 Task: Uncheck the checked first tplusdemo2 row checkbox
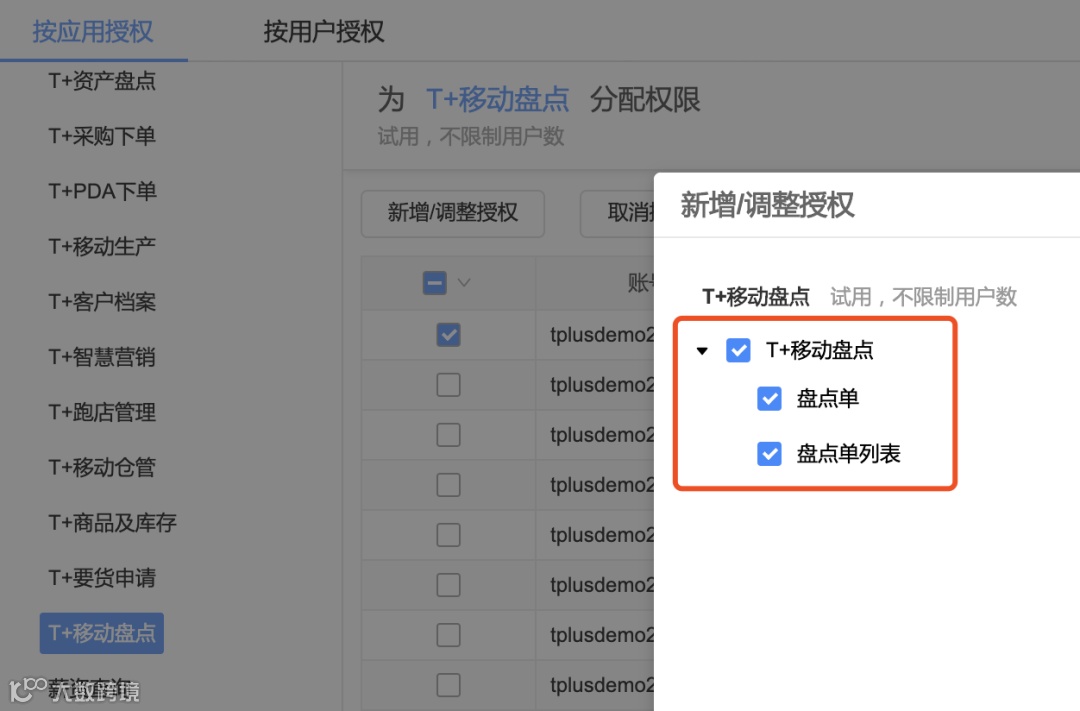click(448, 335)
